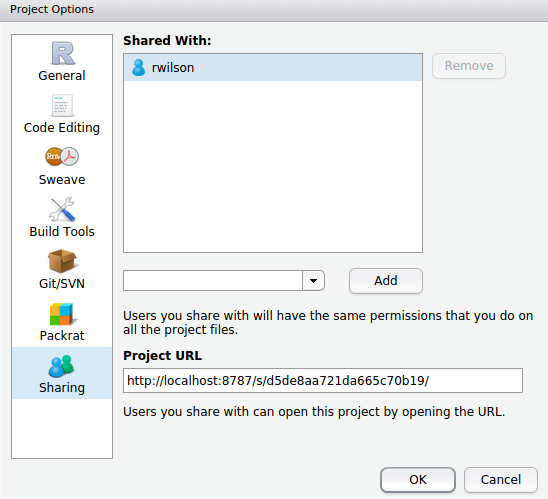Click the Sweave Rnw PDF icon
The height and width of the screenshot is (499, 548).
(62, 156)
